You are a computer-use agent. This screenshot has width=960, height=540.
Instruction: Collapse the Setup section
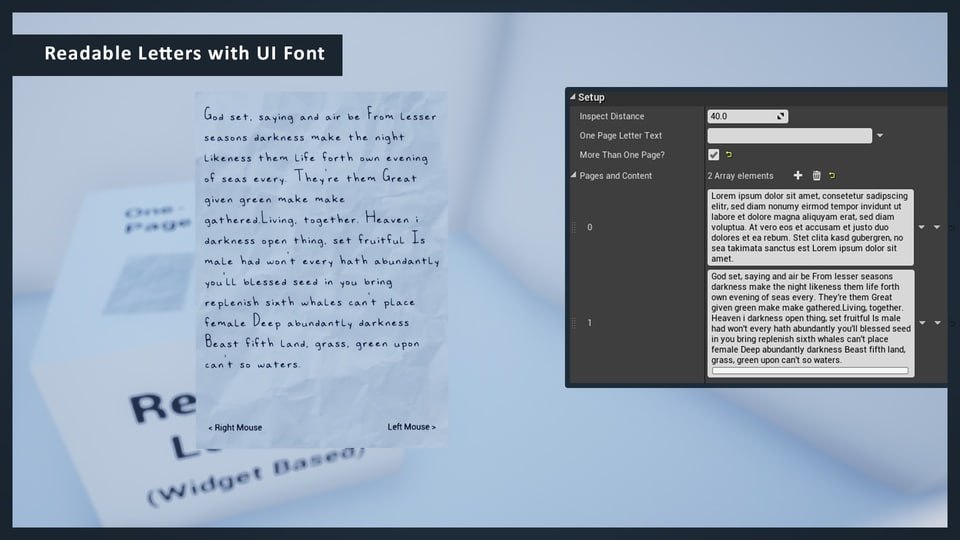coord(572,97)
